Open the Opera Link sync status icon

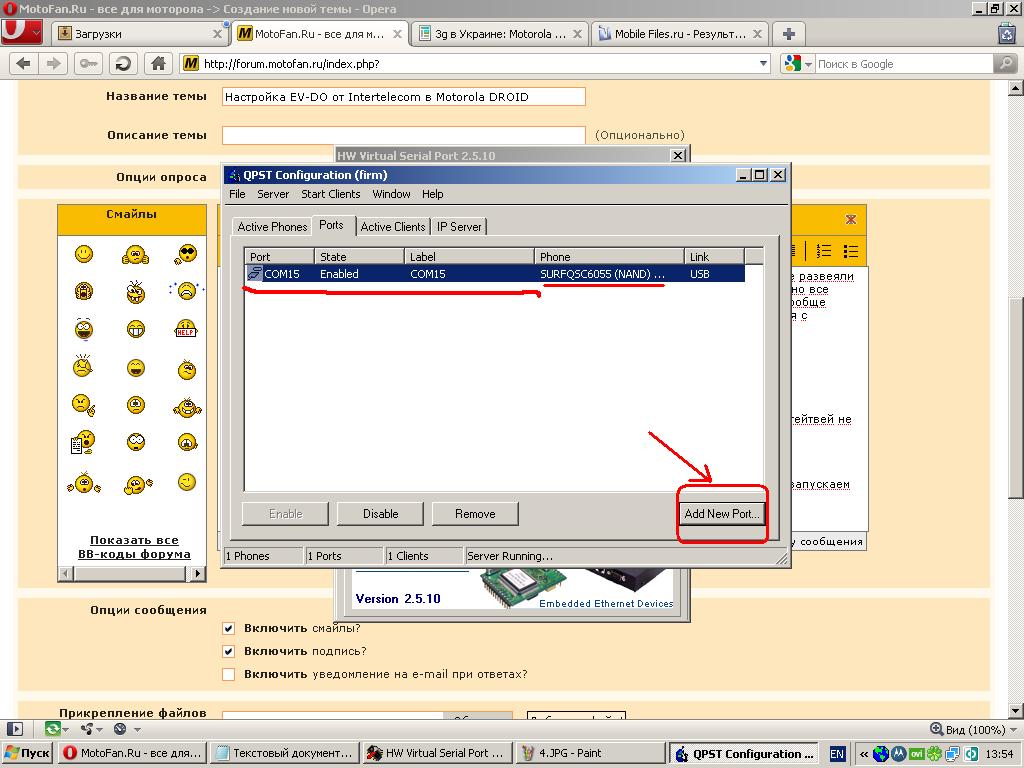coord(53,729)
